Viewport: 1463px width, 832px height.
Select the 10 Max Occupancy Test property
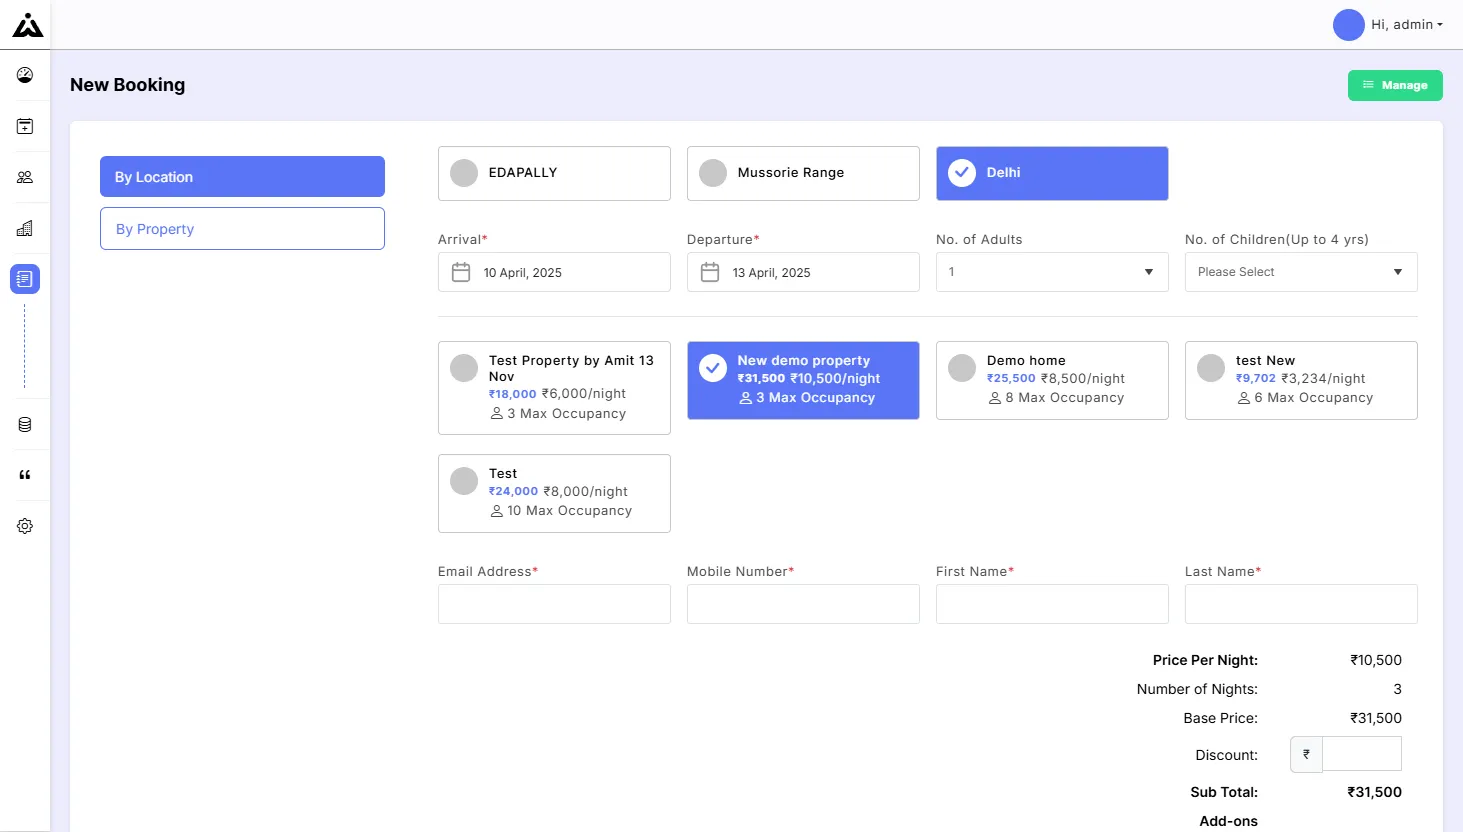pyautogui.click(x=553, y=493)
